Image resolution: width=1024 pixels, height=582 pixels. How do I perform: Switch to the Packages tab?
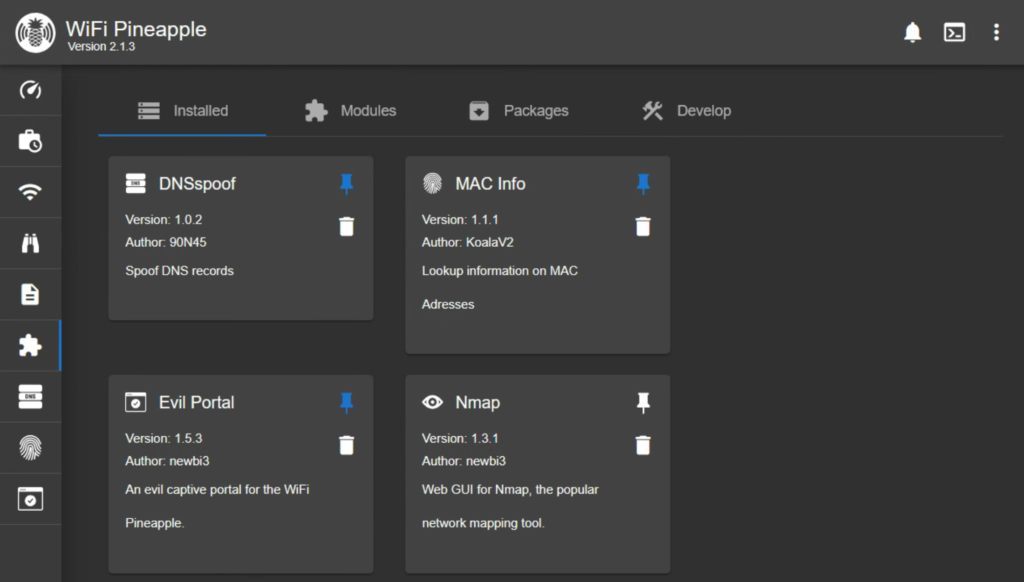(x=519, y=110)
